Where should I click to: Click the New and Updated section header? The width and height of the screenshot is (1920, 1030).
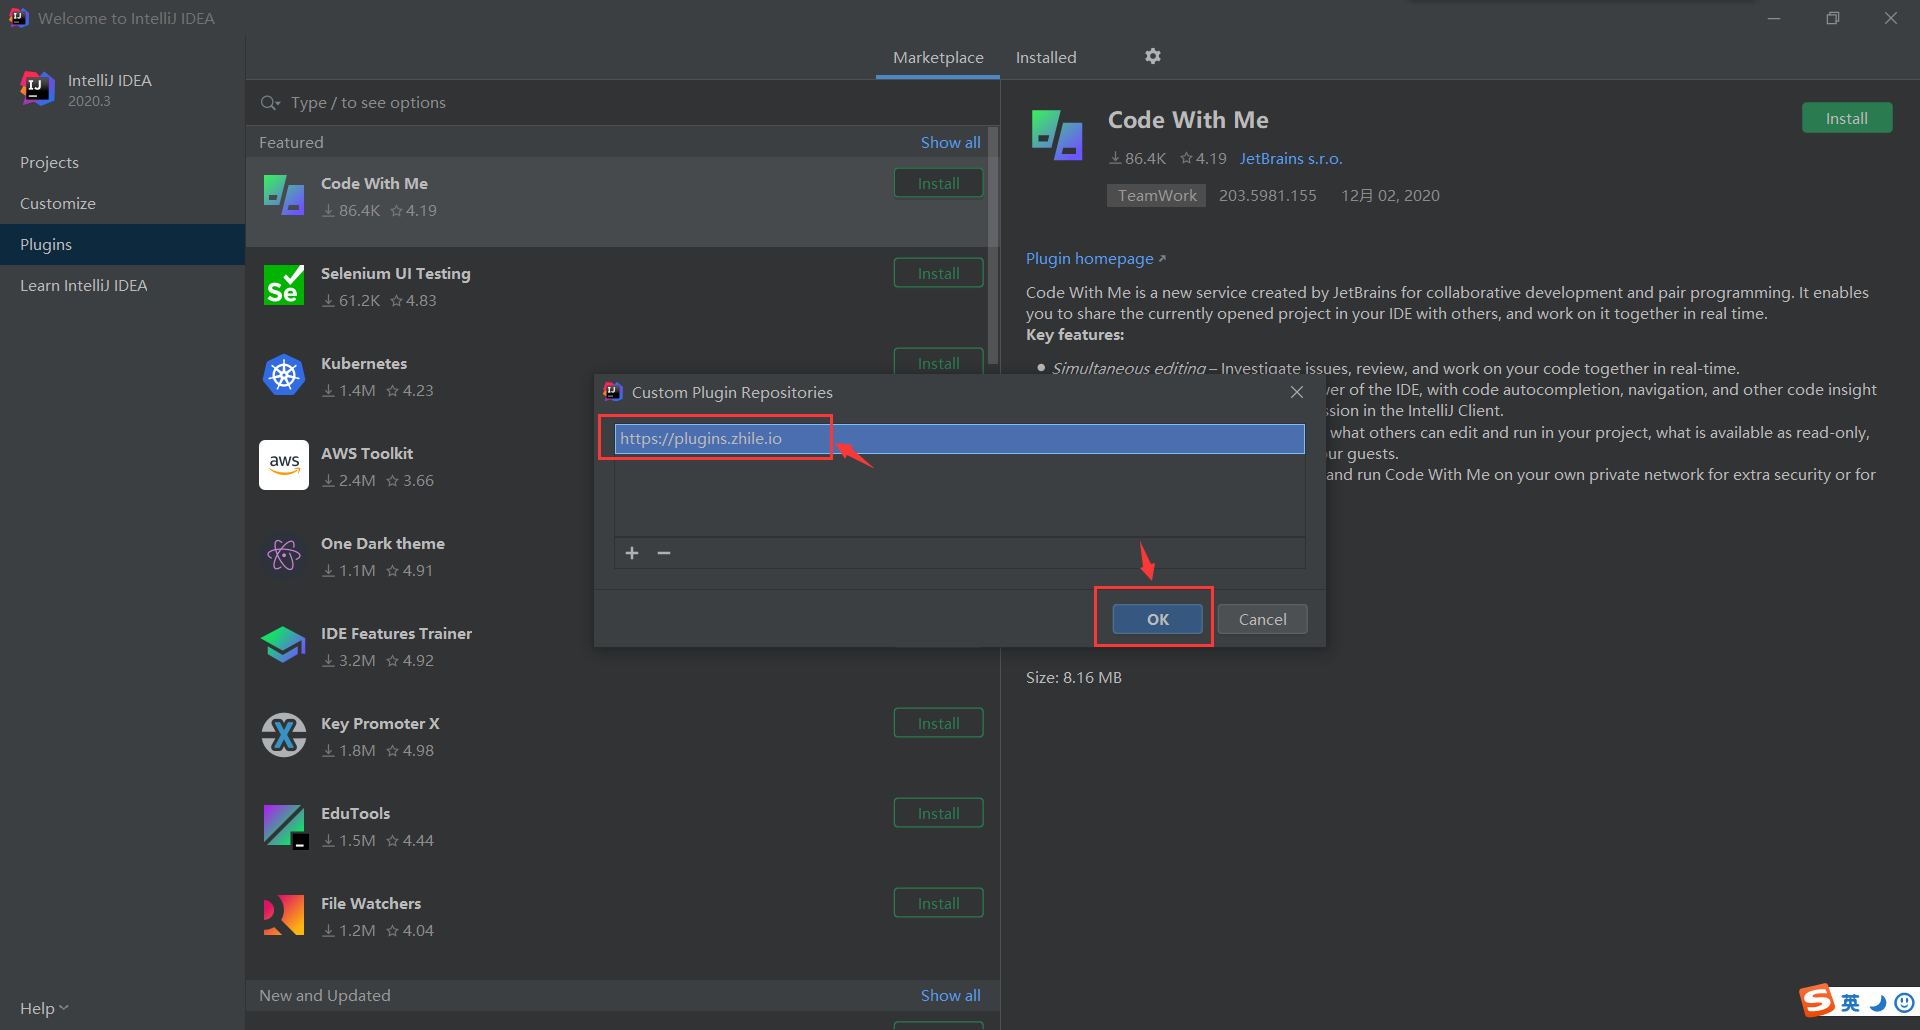click(325, 995)
